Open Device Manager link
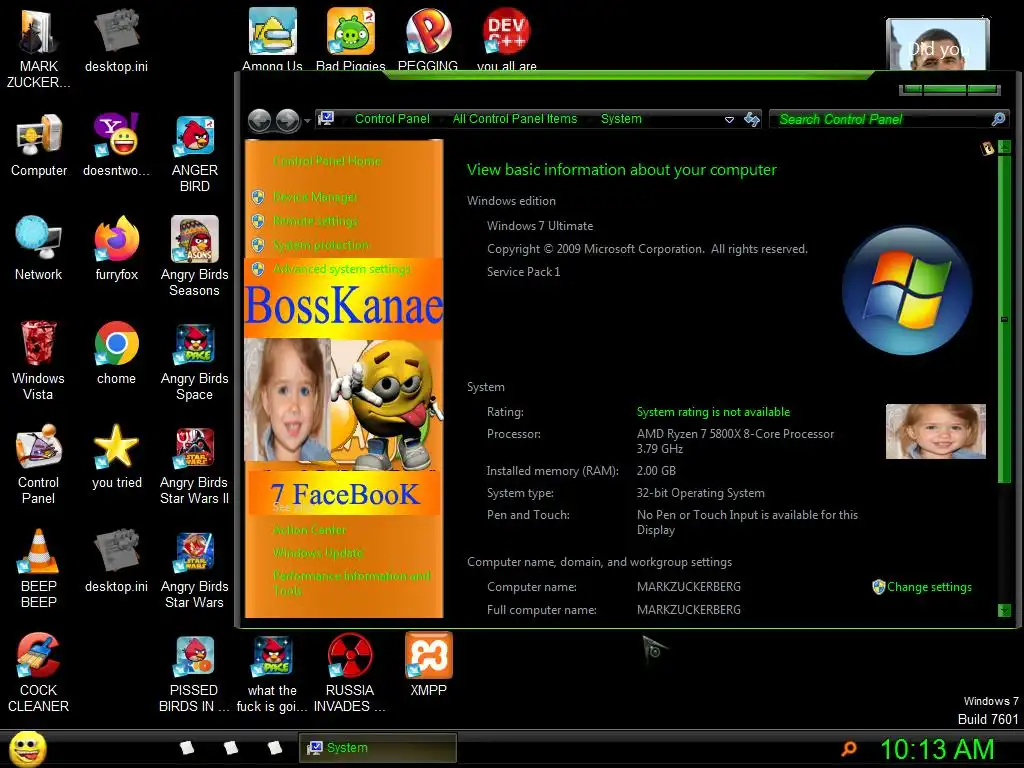 click(x=315, y=197)
